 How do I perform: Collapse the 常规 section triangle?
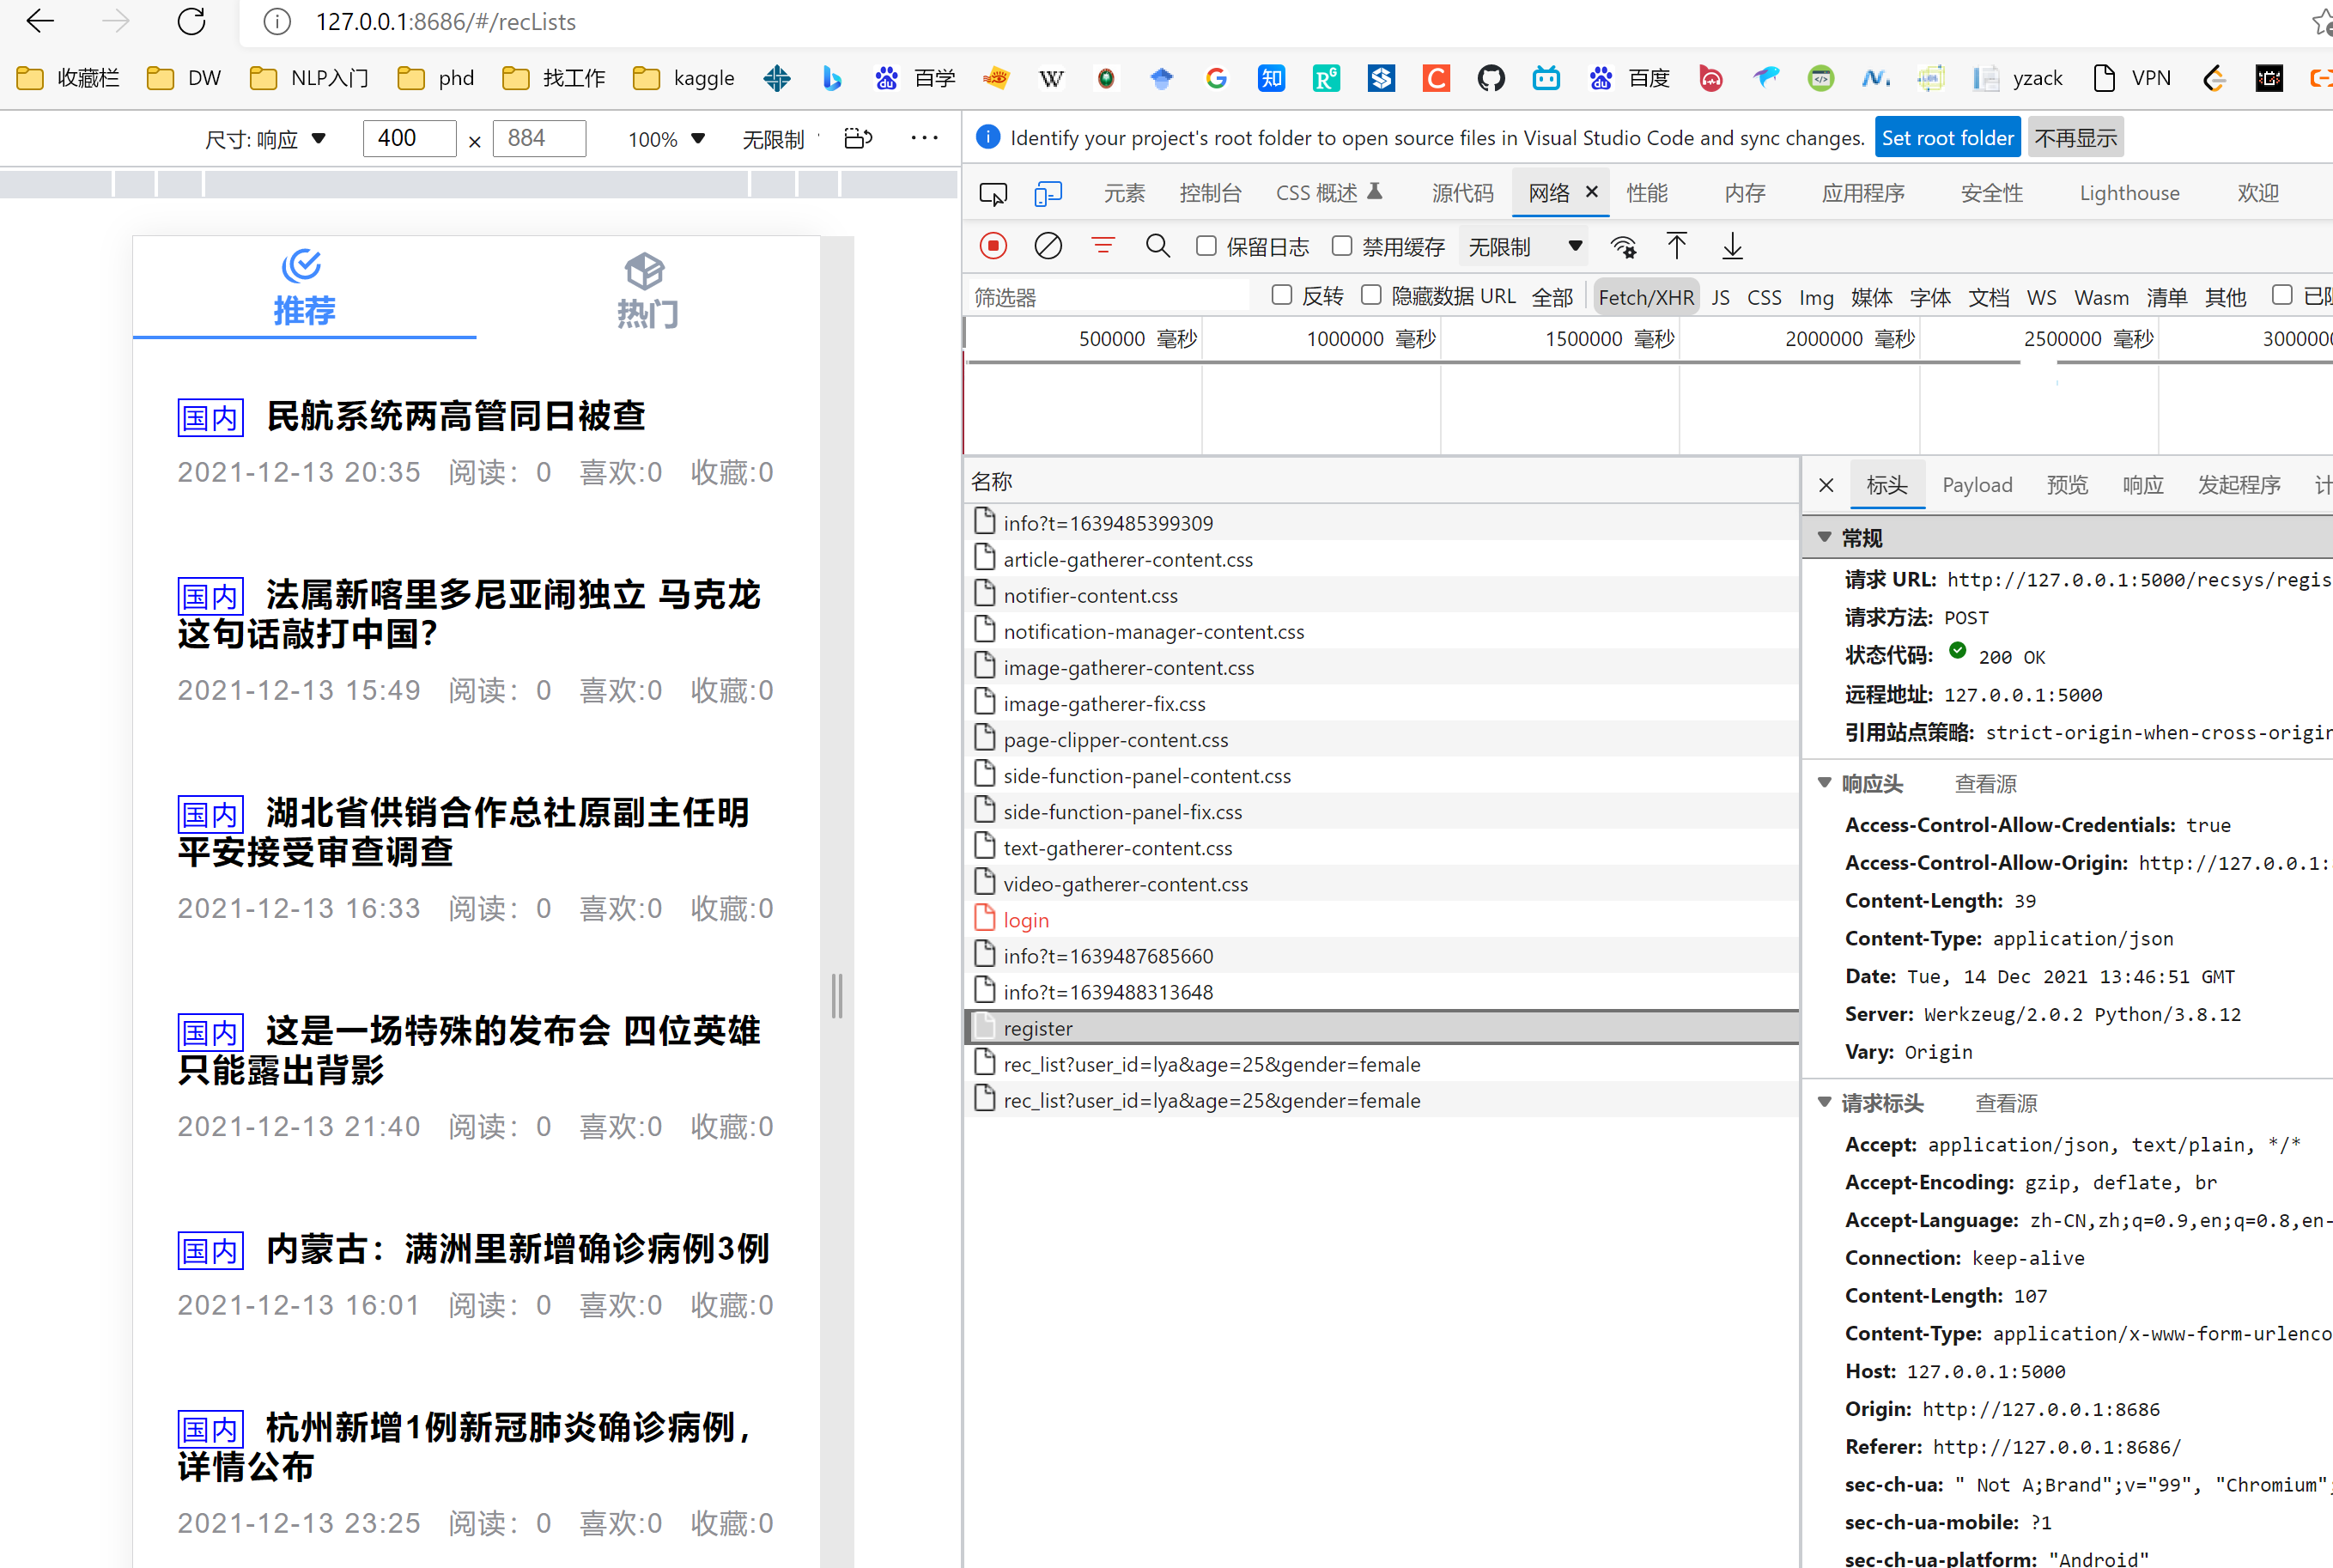coord(1824,538)
